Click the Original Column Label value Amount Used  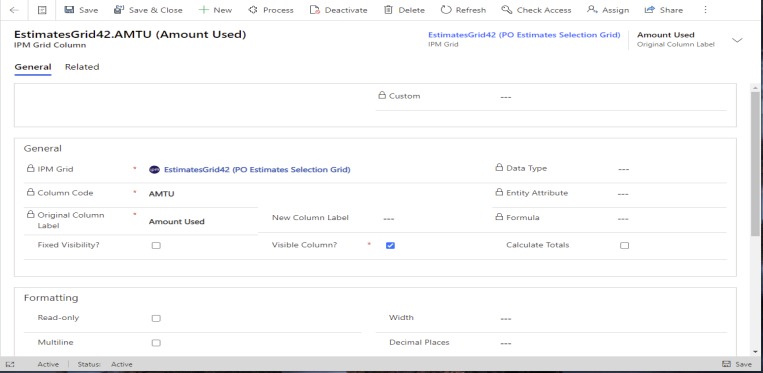click(x=177, y=222)
